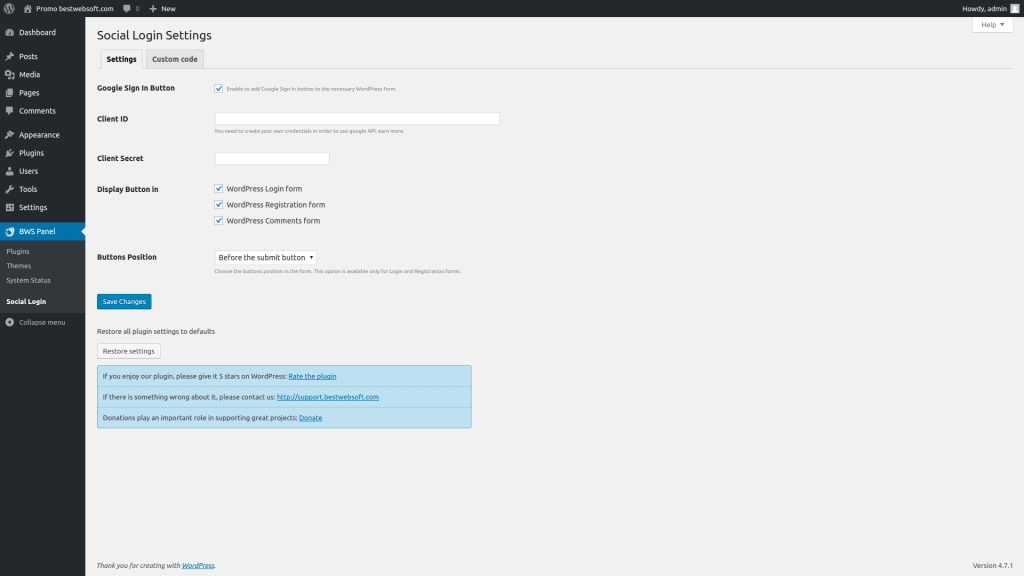Click the Version 4.7.1 footer text
The image size is (1024, 576).
992,566
